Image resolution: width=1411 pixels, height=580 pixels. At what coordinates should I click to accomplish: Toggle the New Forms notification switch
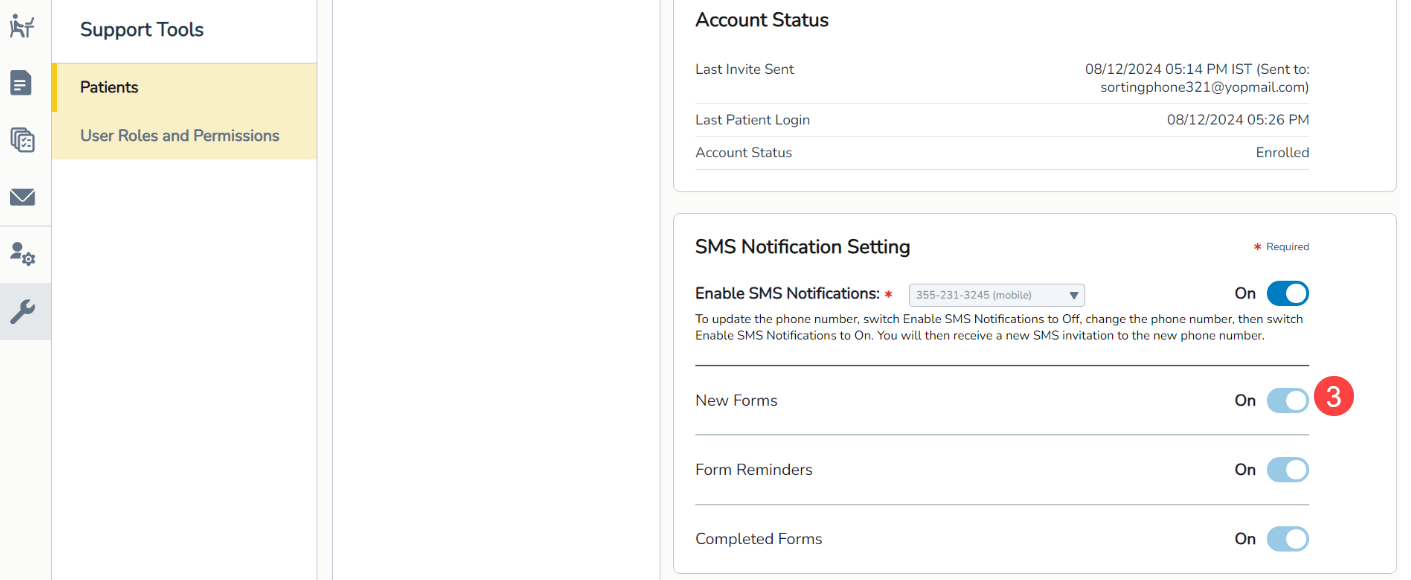coord(1287,401)
